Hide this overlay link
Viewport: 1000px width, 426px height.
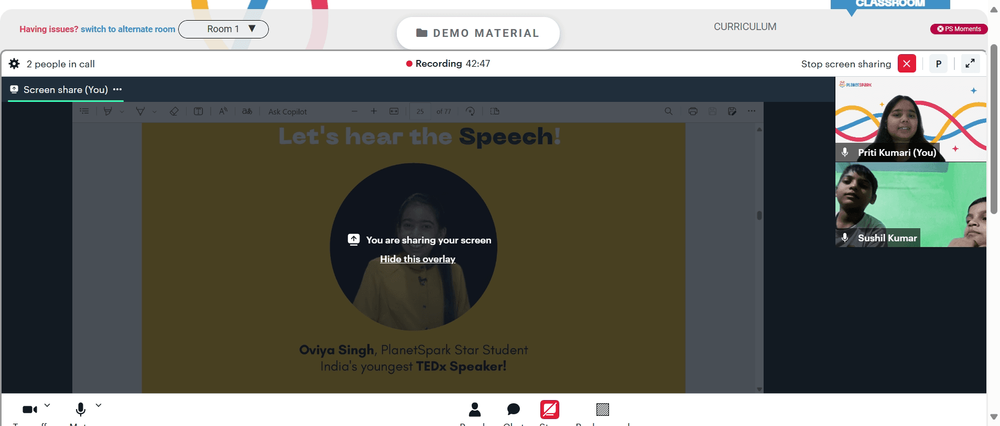(418, 259)
